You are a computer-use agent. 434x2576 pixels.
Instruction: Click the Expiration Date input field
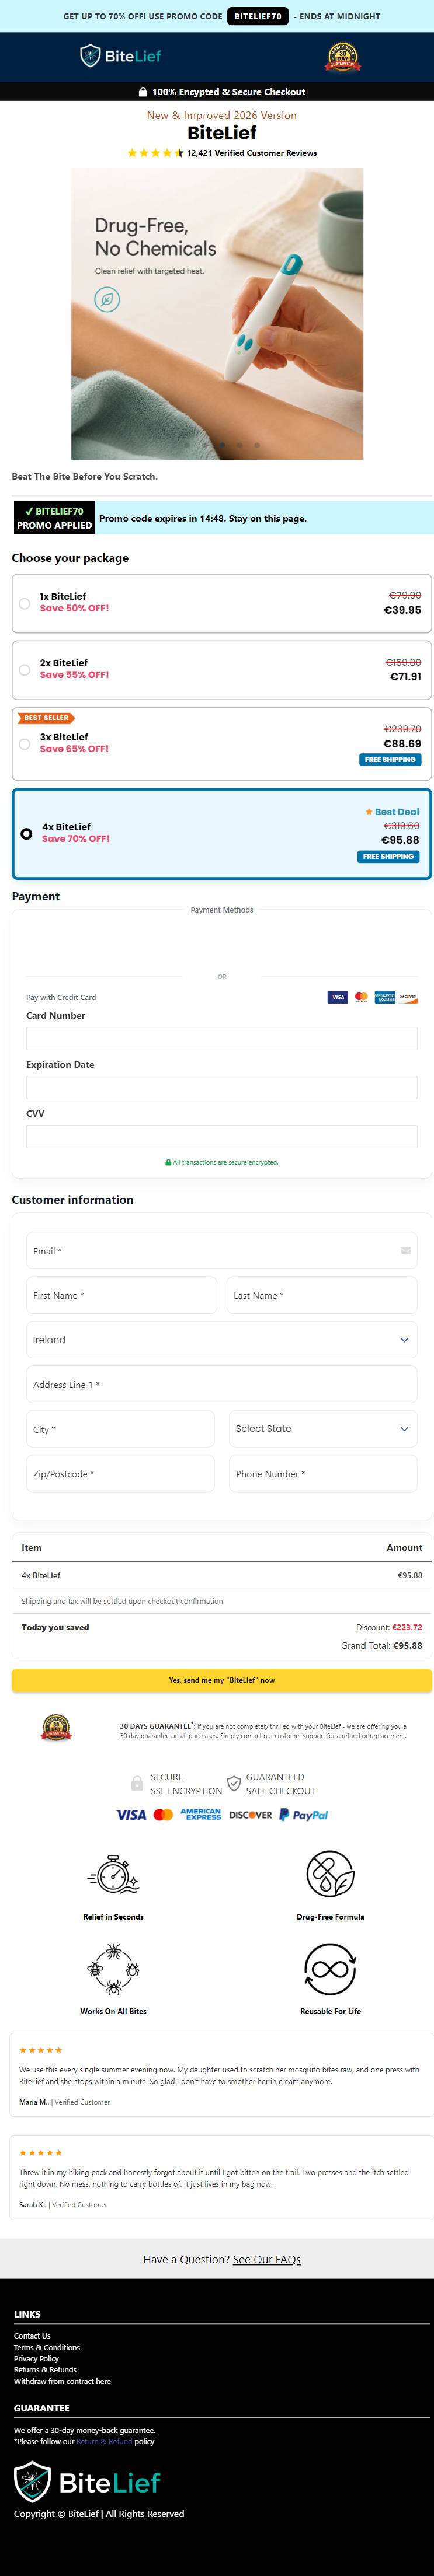(221, 1087)
